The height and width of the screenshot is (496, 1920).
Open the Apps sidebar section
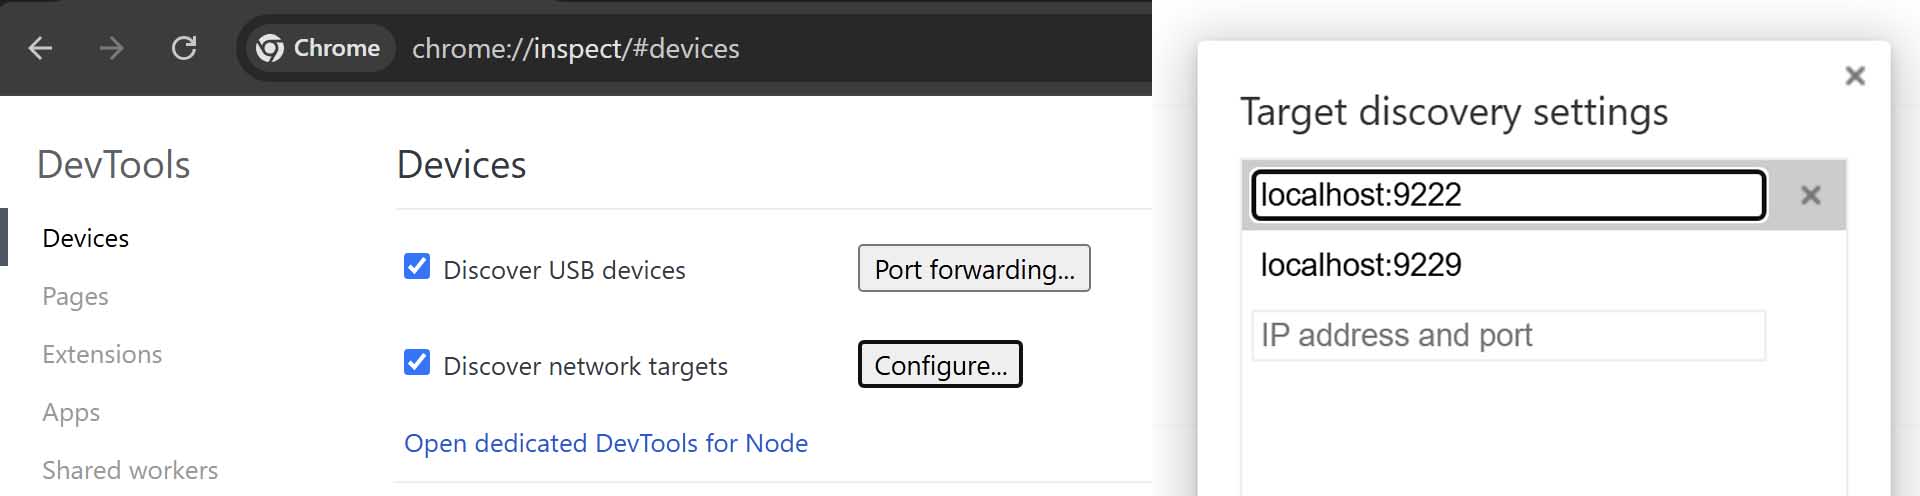tap(71, 412)
